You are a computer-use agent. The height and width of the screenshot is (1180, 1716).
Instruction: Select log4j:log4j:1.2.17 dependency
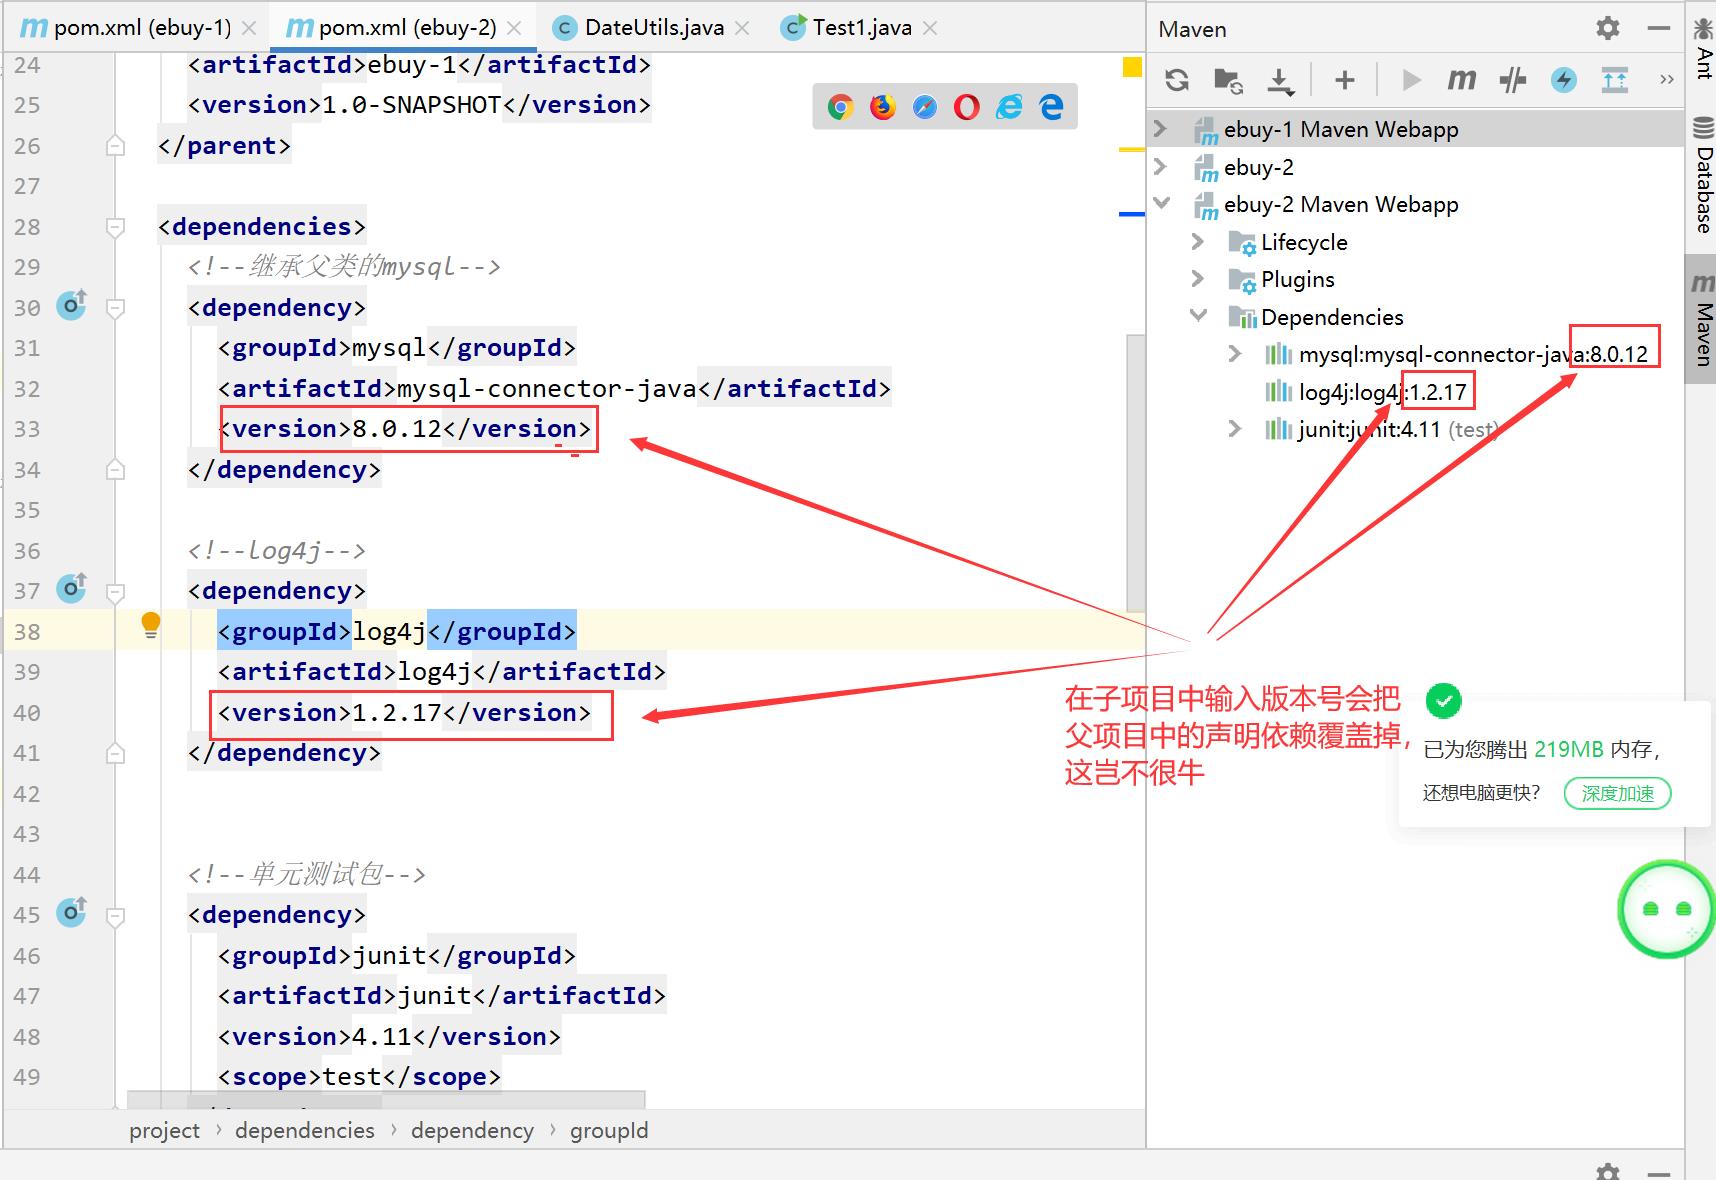pyautogui.click(x=1382, y=392)
